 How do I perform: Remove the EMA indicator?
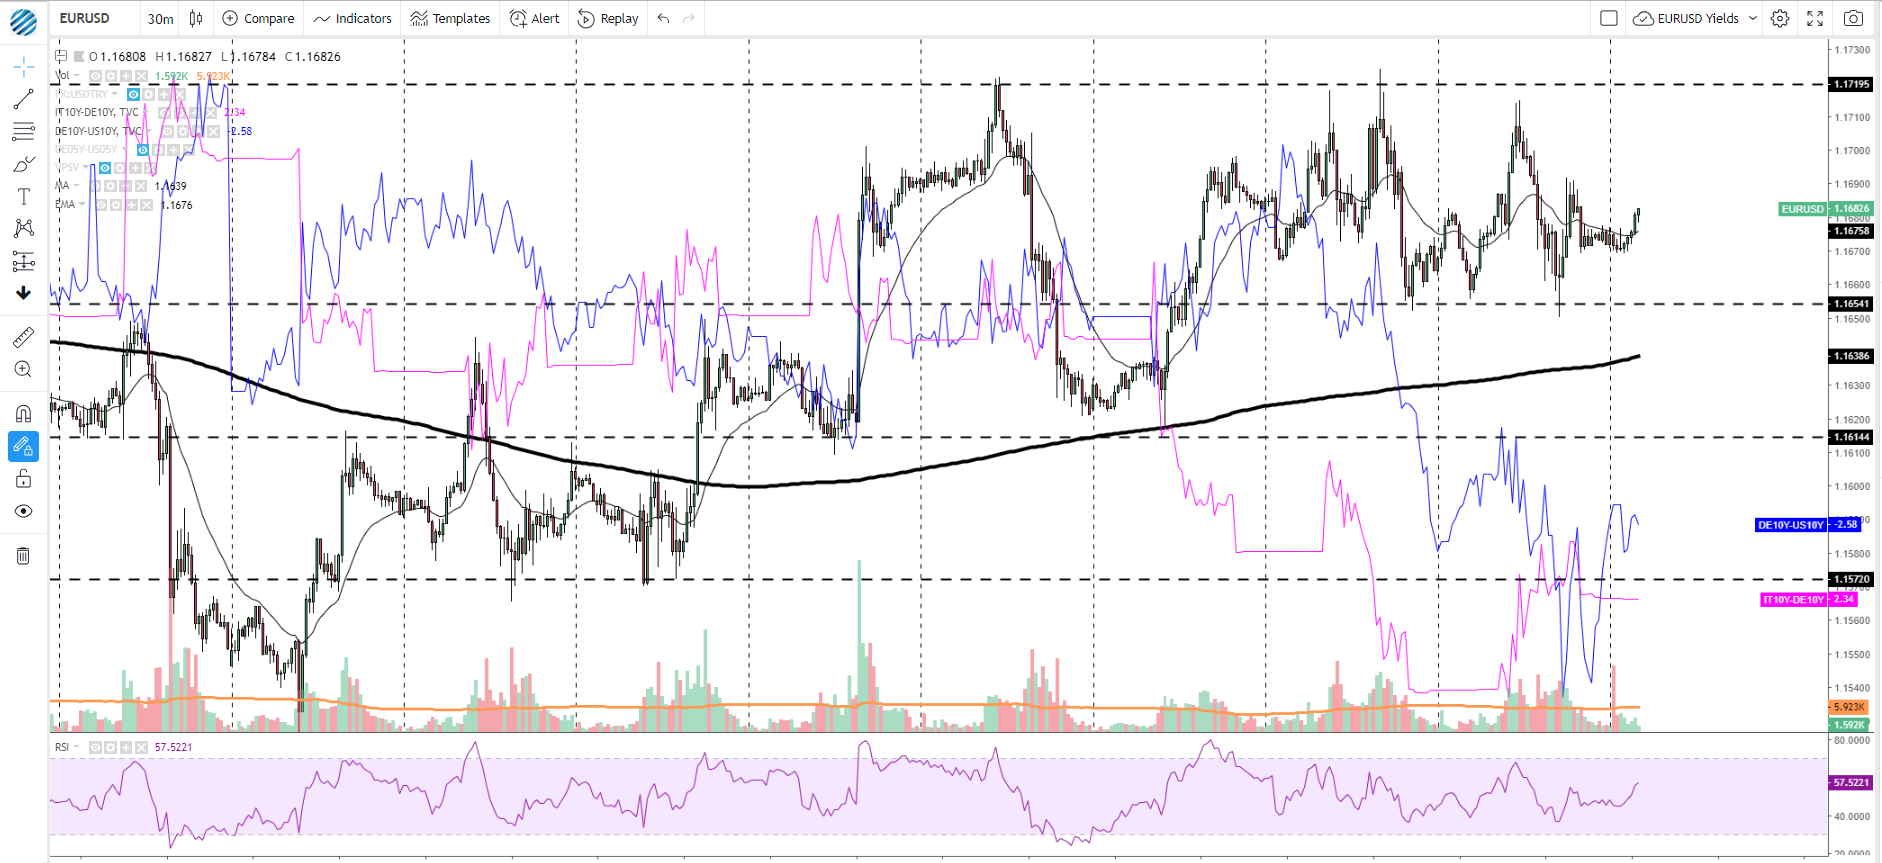[147, 204]
